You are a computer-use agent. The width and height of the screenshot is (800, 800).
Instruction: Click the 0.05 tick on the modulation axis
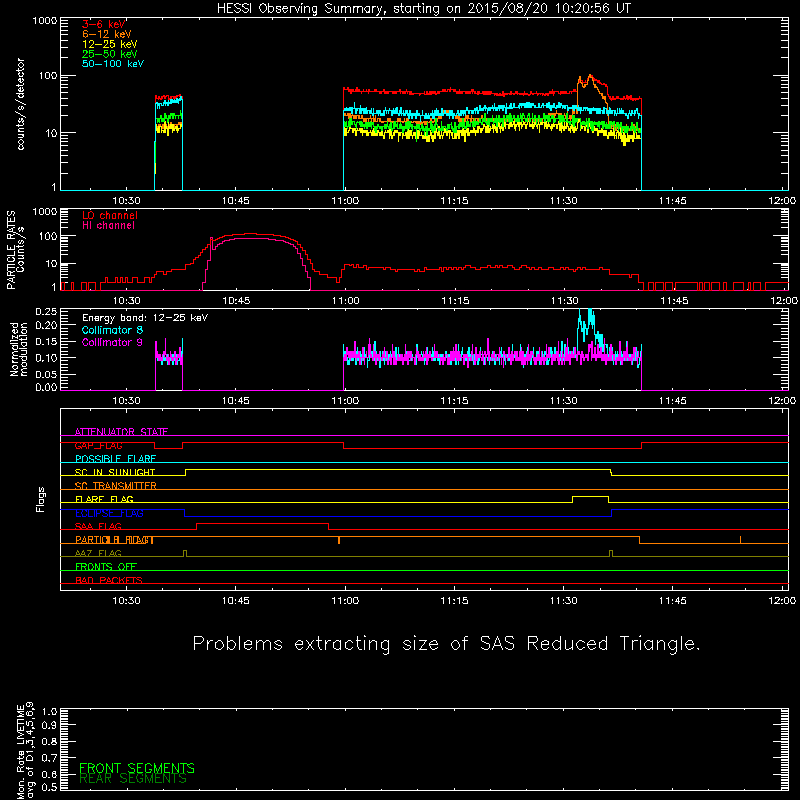[46, 374]
